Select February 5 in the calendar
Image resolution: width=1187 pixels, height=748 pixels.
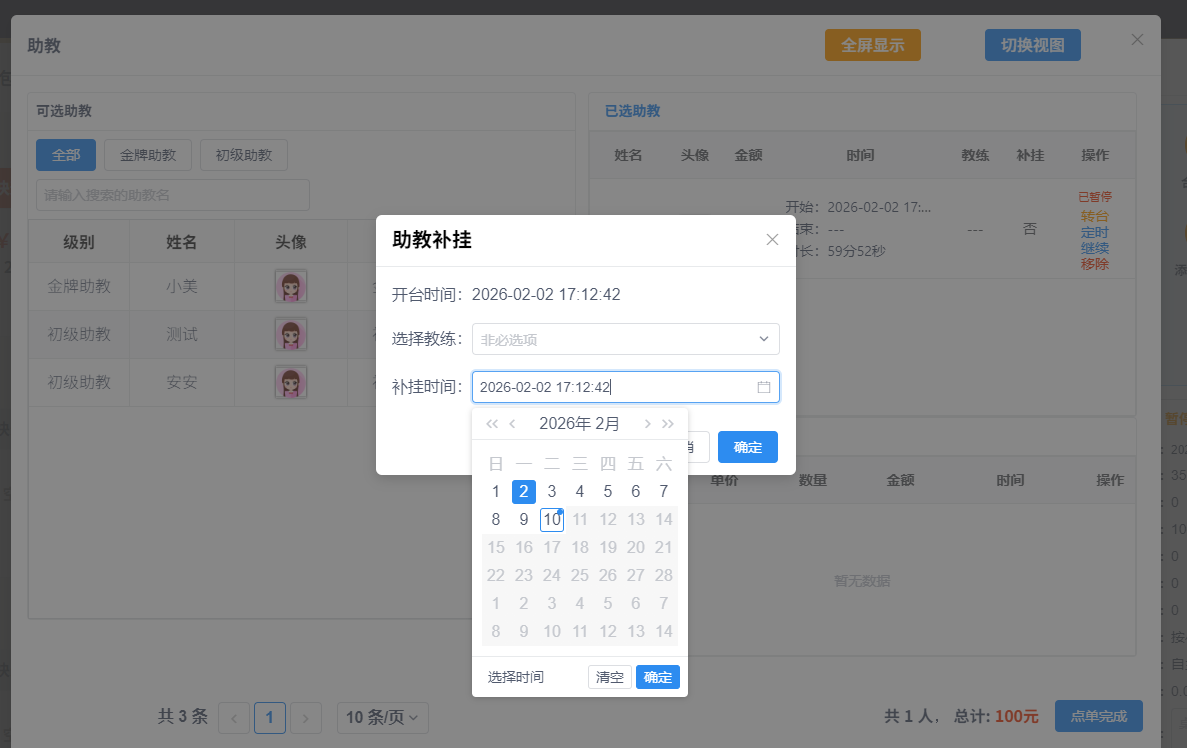pyautogui.click(x=608, y=492)
